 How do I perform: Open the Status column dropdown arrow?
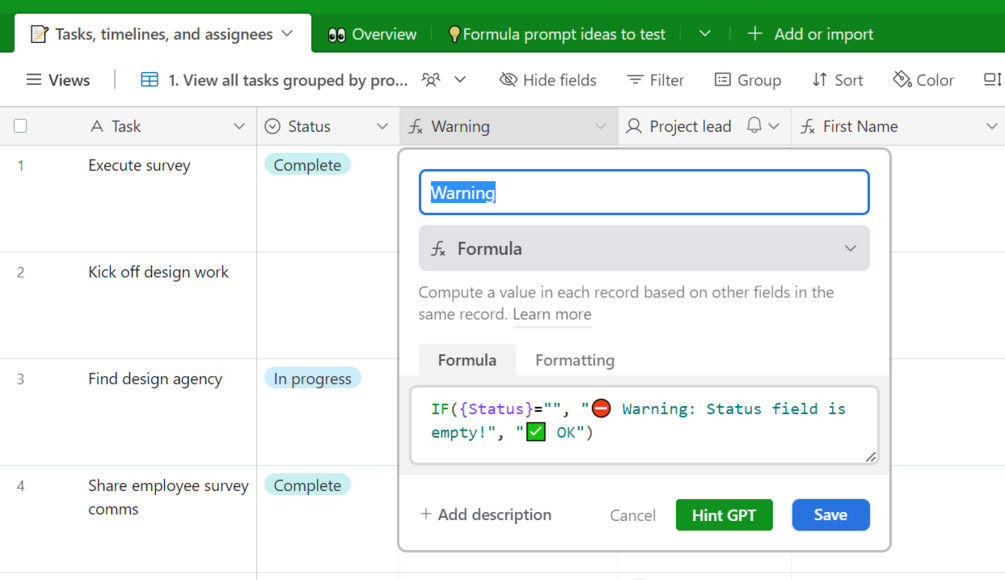382,126
